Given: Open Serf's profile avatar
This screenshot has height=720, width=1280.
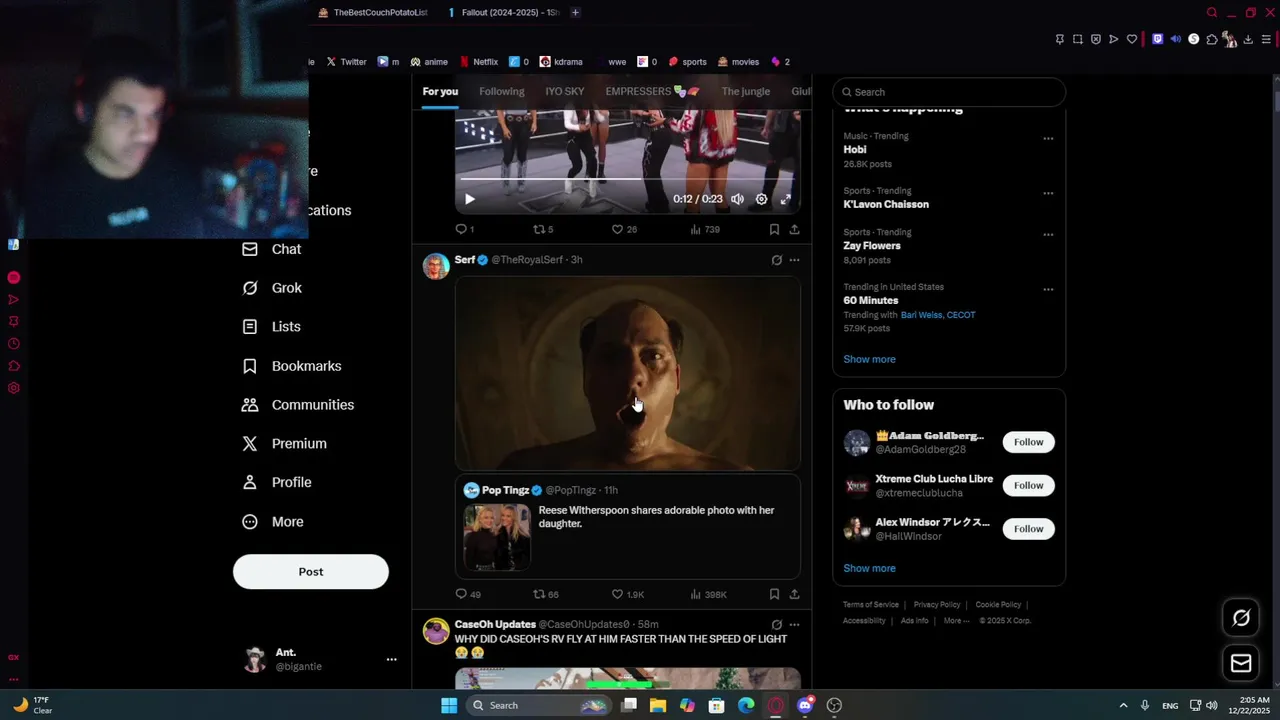Looking at the screenshot, I should [x=436, y=267].
